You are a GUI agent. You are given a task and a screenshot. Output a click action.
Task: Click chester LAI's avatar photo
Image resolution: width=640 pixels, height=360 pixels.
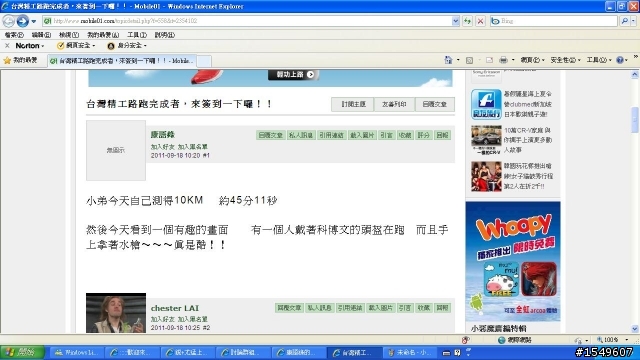pyautogui.click(x=116, y=313)
